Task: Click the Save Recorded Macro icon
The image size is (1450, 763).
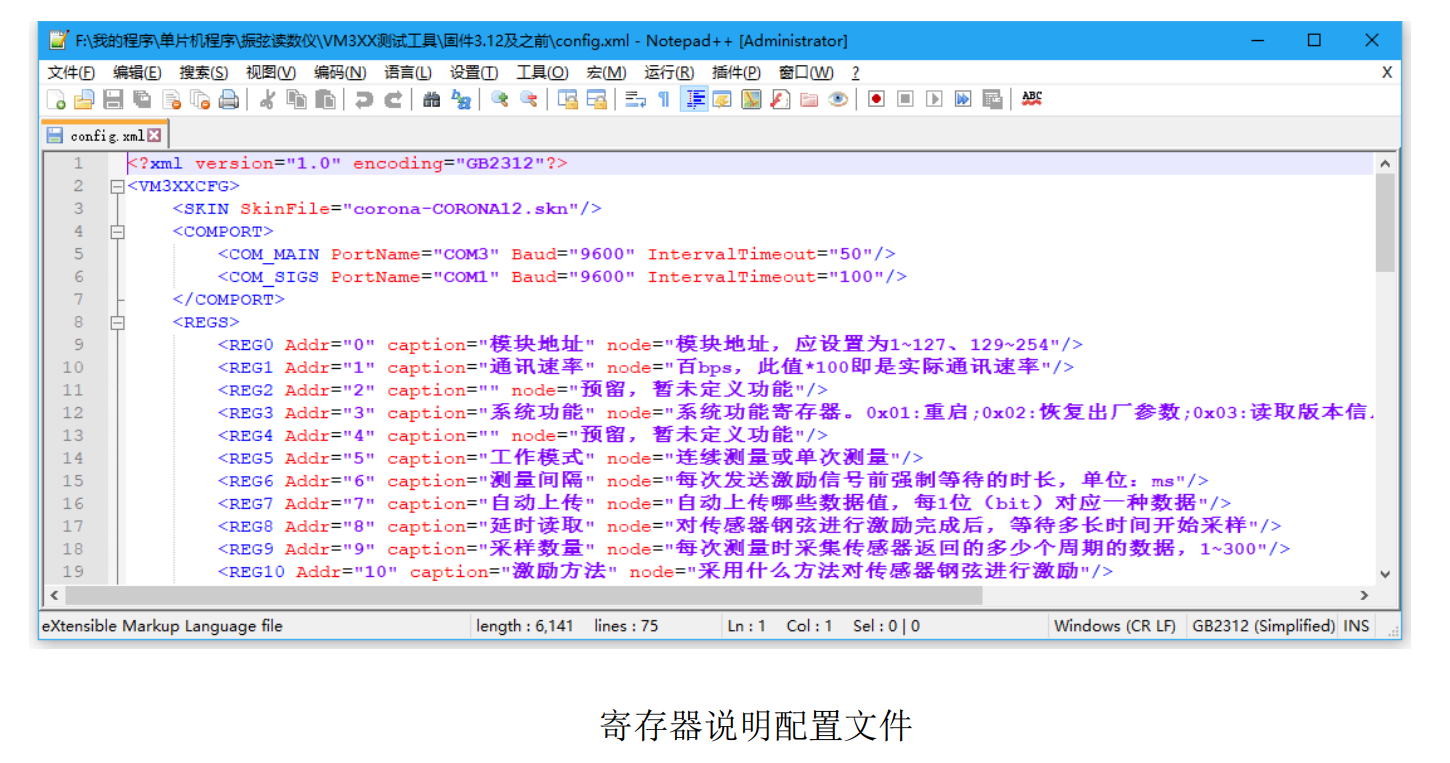Action: click(992, 99)
